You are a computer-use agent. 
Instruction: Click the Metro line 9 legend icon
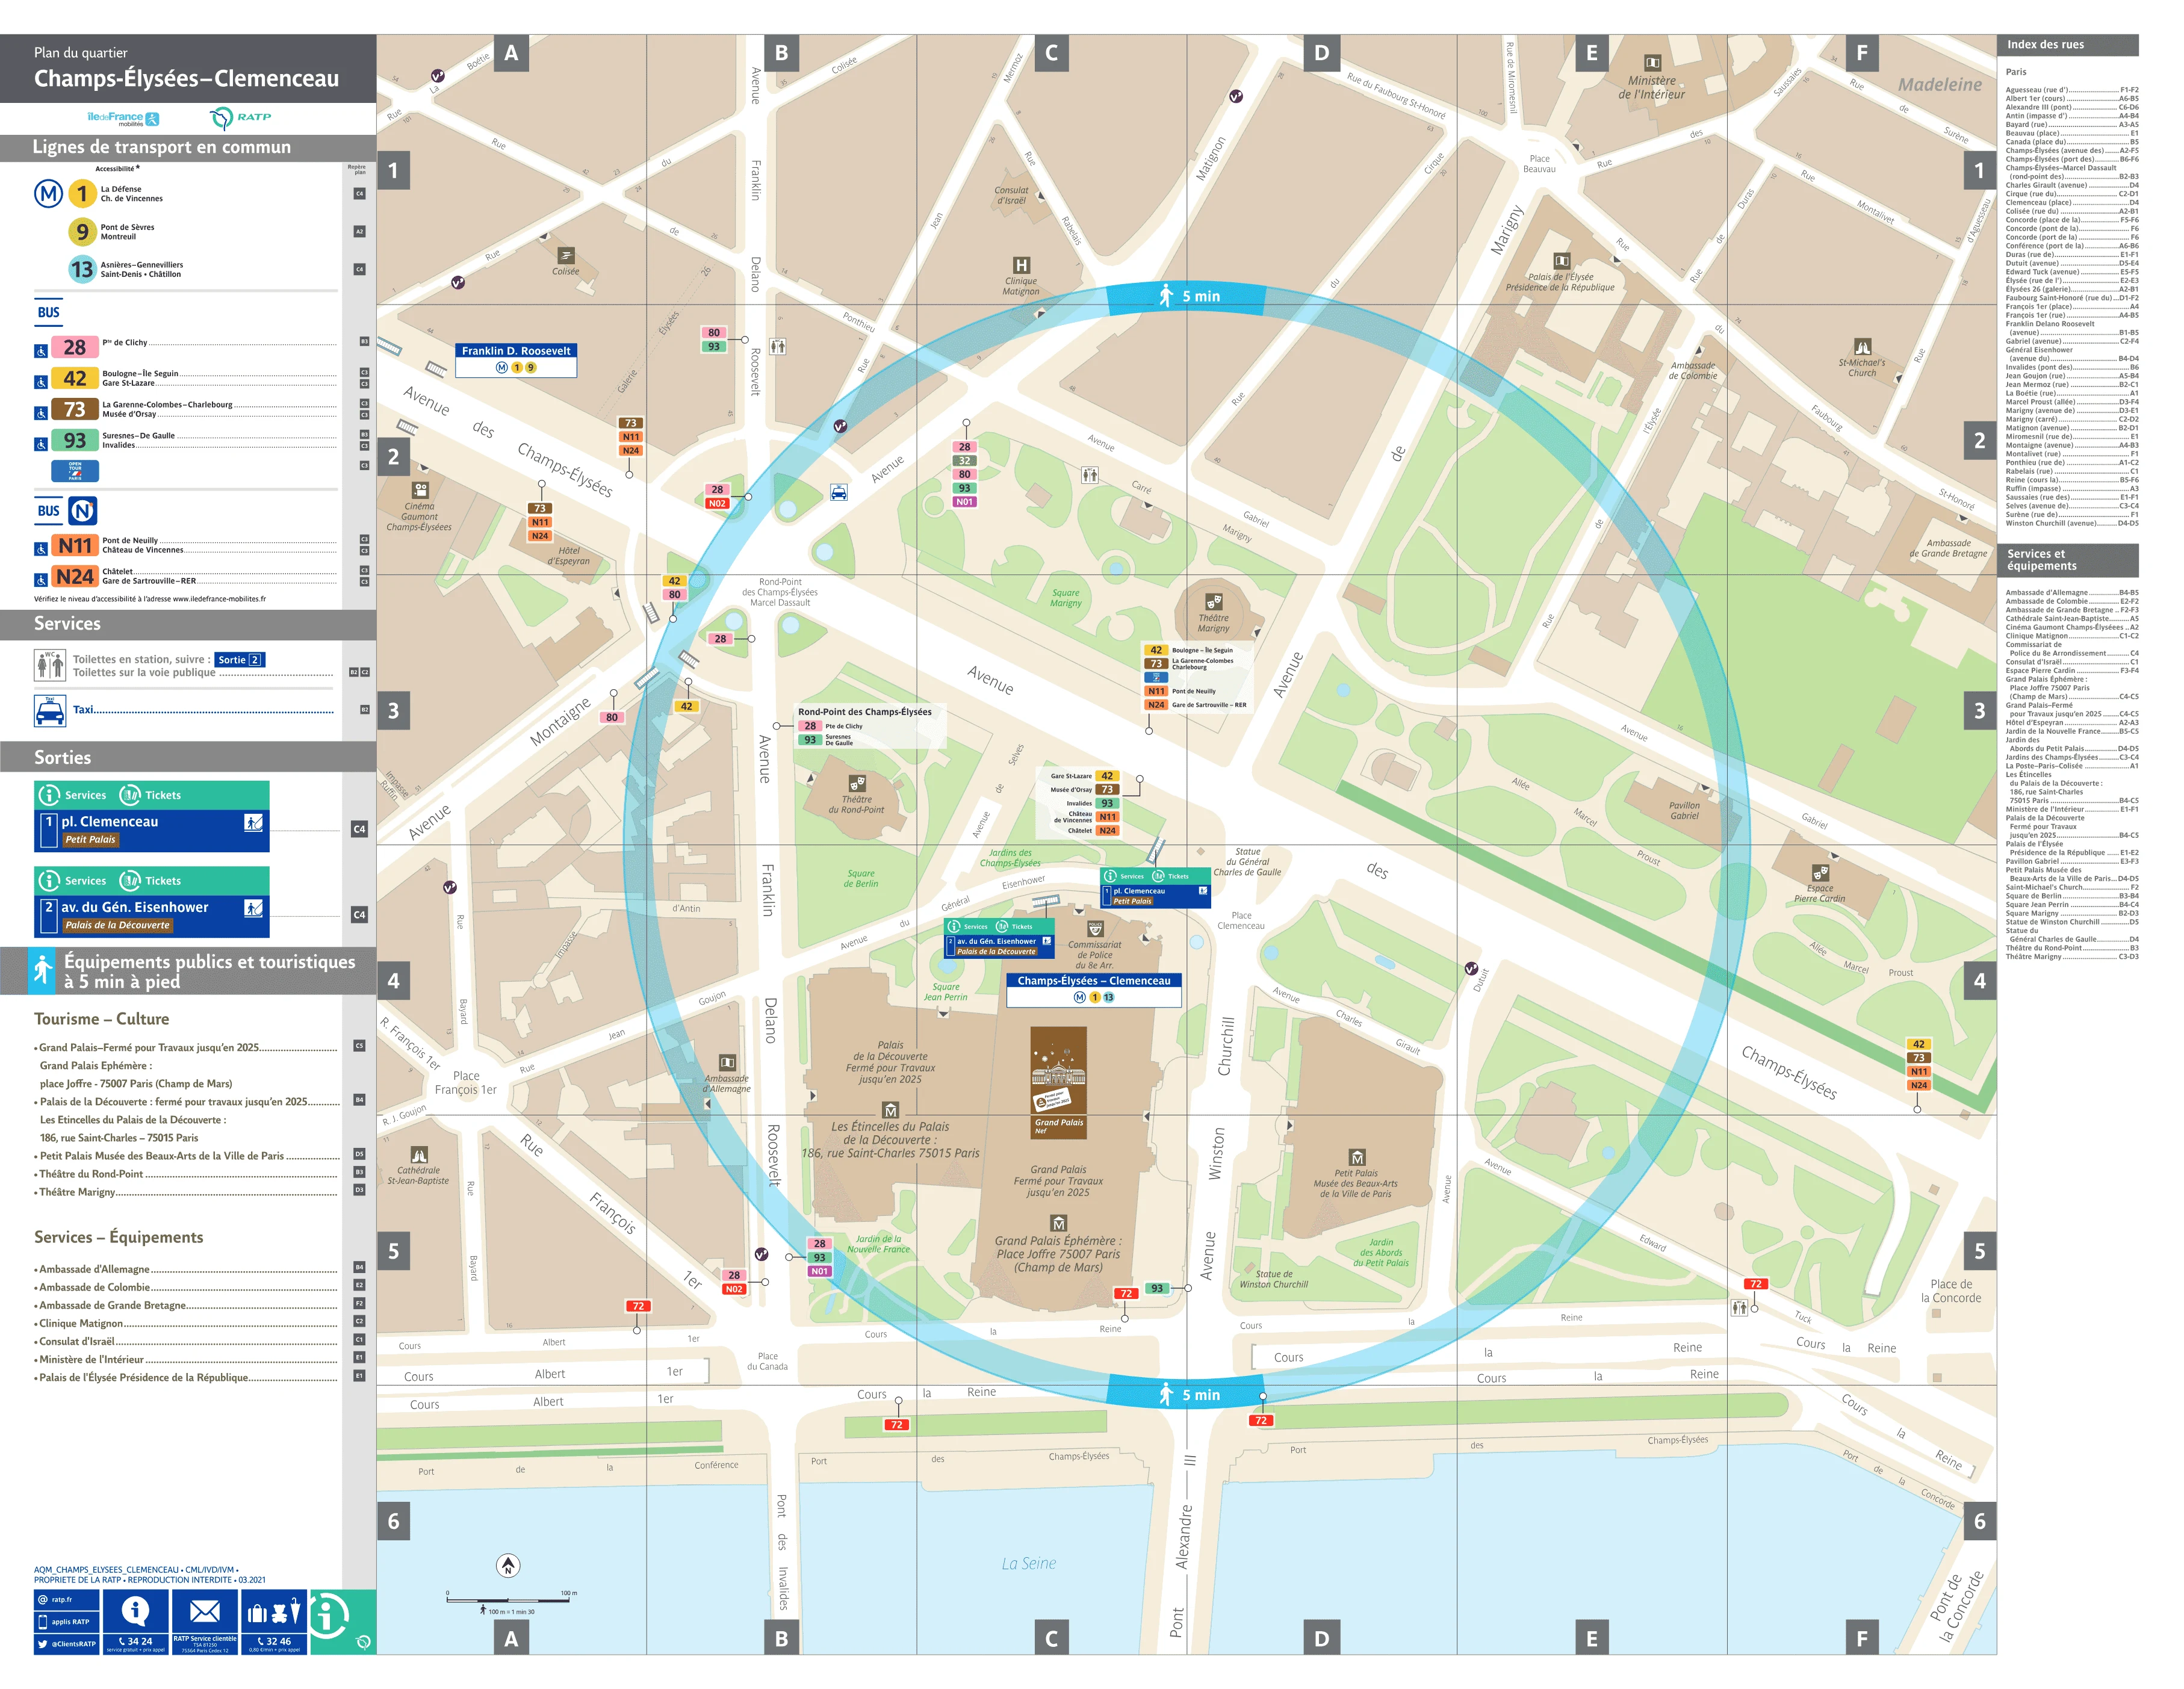pos(82,232)
